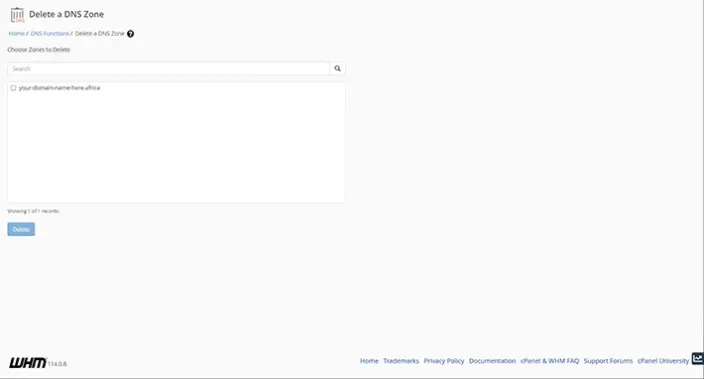Open the Privacy Policy footer link
Screen dimensions: 704x379
point(444,361)
